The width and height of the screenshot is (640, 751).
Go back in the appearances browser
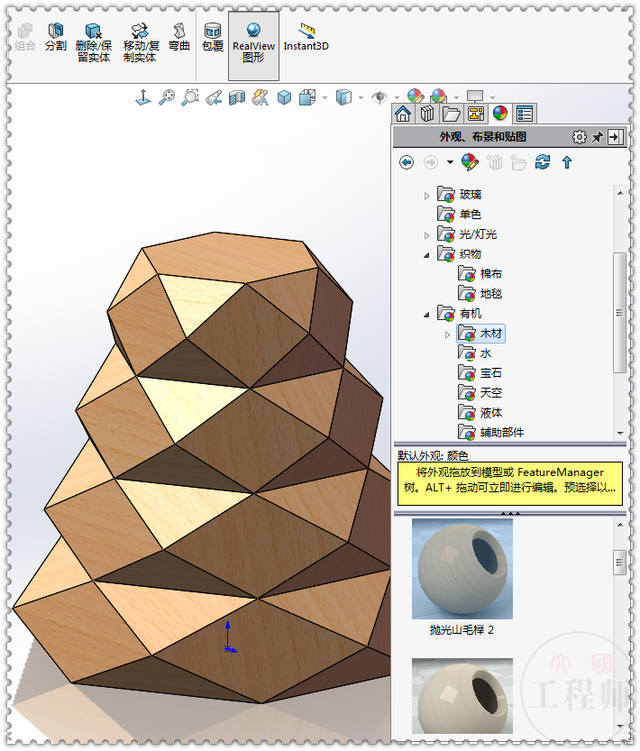(x=407, y=163)
